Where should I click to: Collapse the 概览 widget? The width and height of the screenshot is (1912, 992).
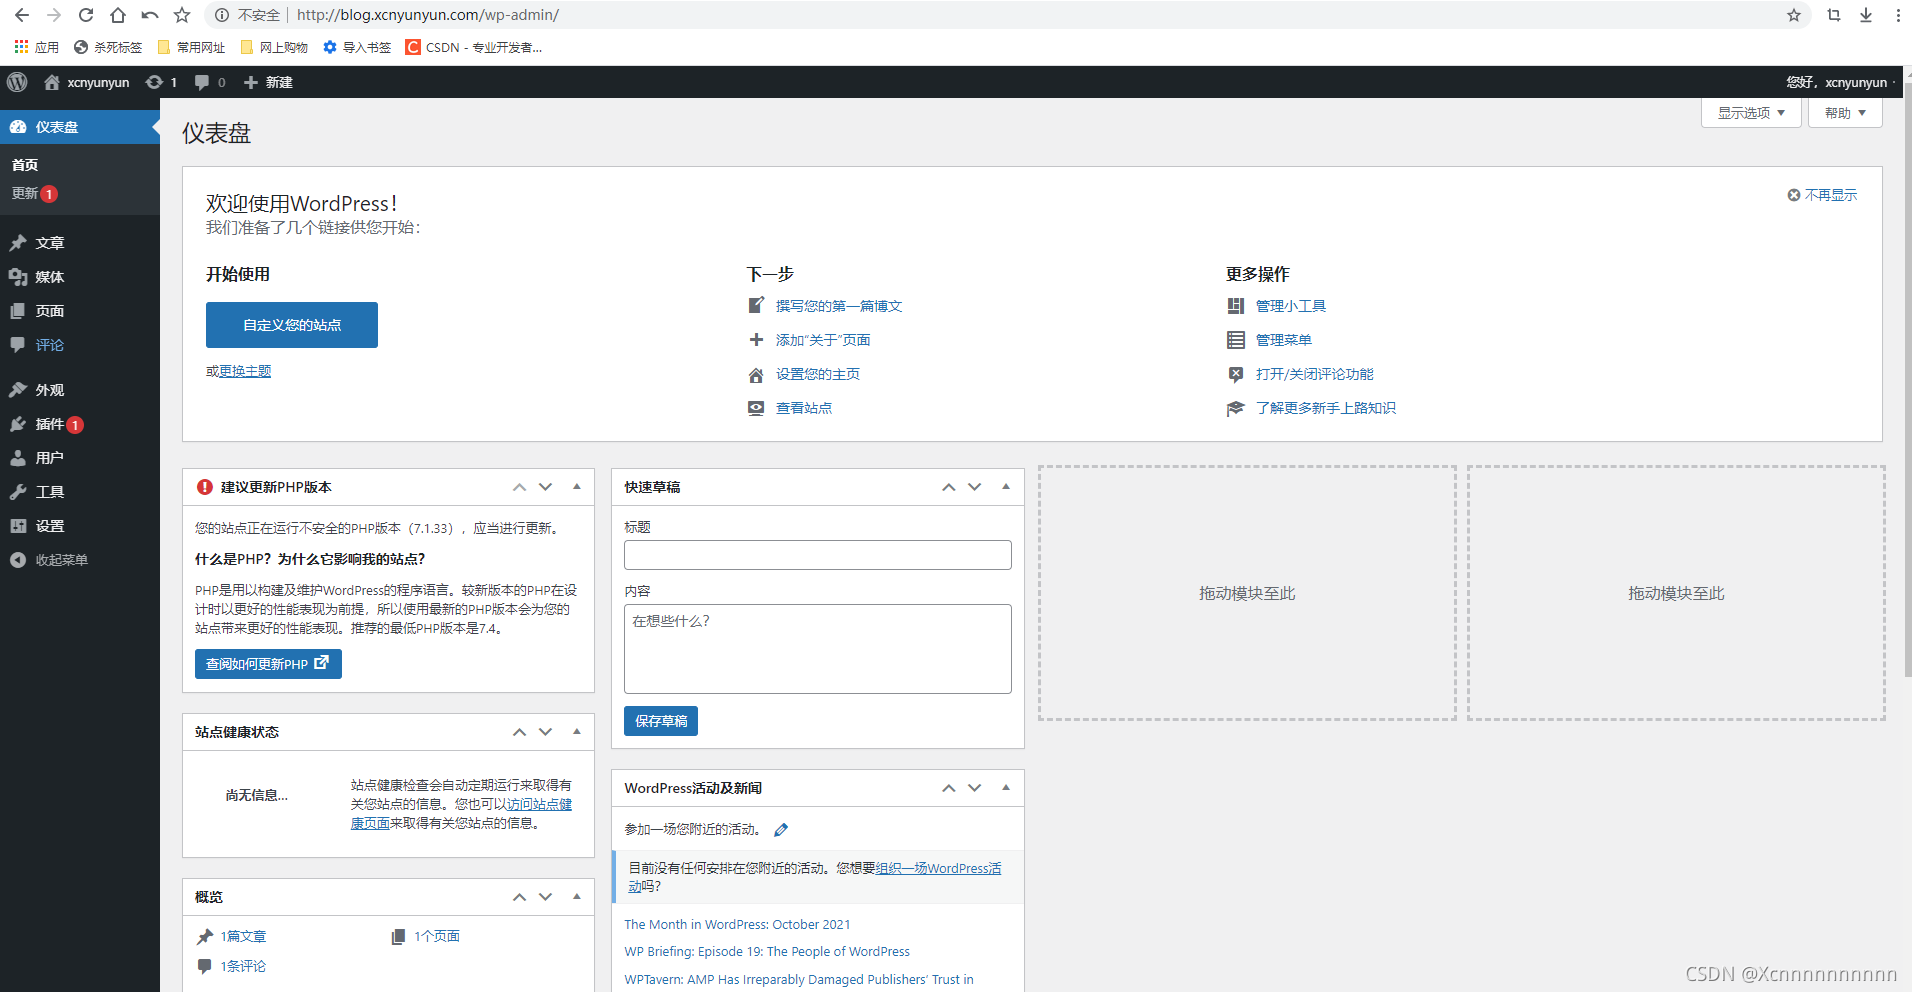click(577, 897)
